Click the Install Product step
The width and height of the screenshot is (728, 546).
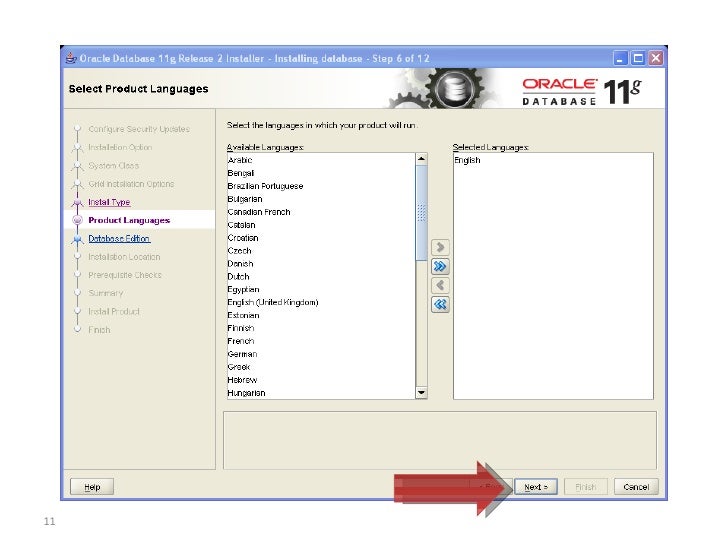(x=114, y=312)
